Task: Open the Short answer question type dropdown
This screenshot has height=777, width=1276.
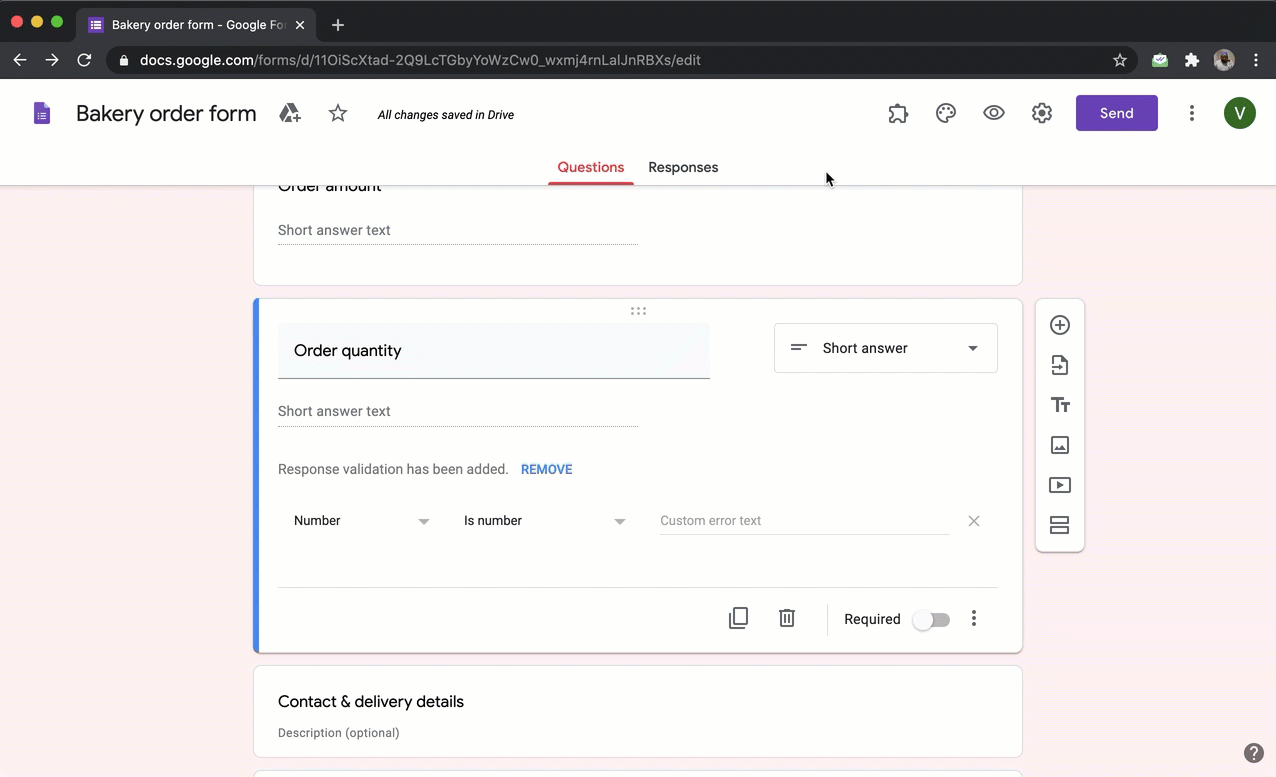Action: point(885,348)
